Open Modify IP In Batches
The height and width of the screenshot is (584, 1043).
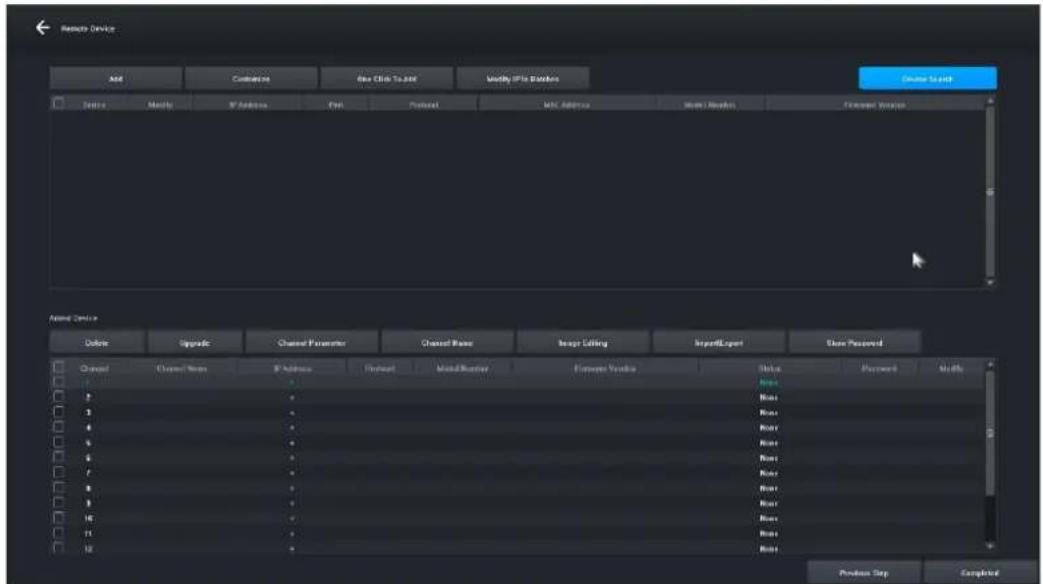coord(522,78)
